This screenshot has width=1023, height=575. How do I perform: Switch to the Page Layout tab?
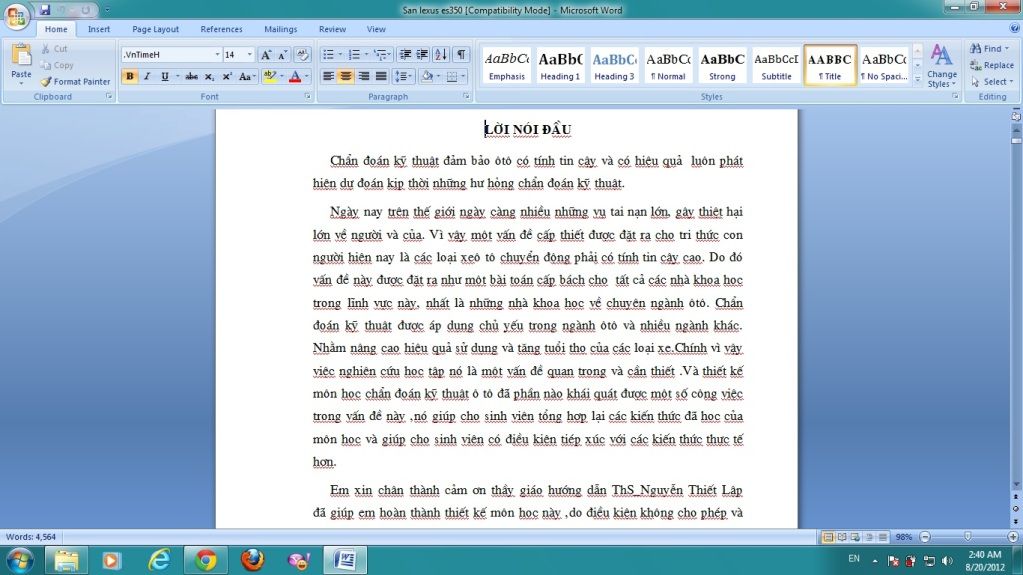pos(155,29)
